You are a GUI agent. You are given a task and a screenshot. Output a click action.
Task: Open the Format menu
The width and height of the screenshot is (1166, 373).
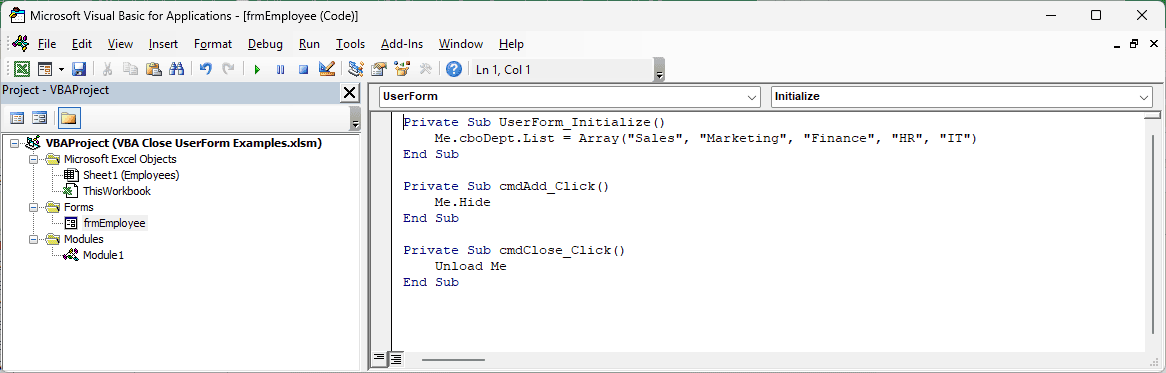tap(213, 44)
